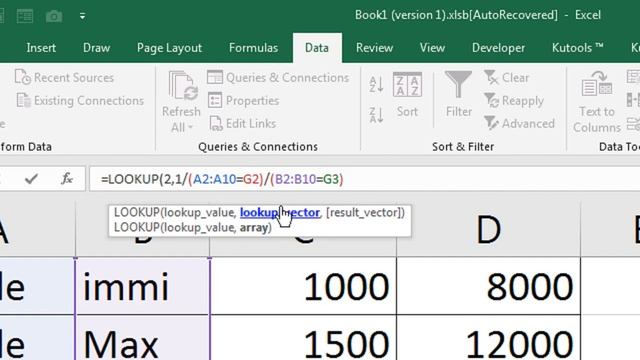Select cell with value 1500
Viewport: 640px width, 360px height.
pyautogui.click(x=303, y=338)
